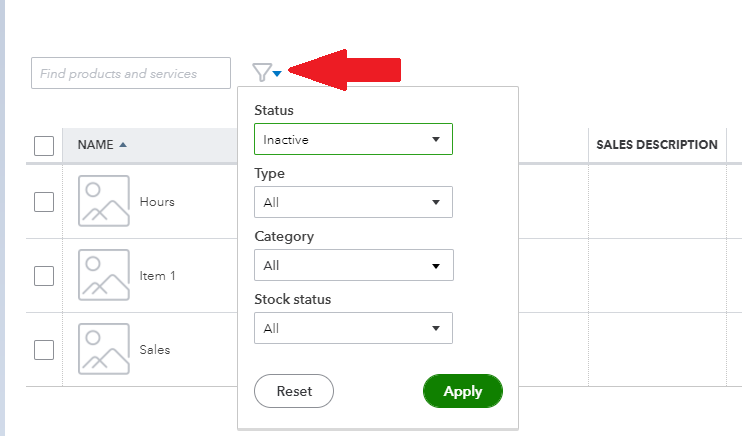
Task: Click the Hours product image placeholder
Action: click(x=104, y=201)
